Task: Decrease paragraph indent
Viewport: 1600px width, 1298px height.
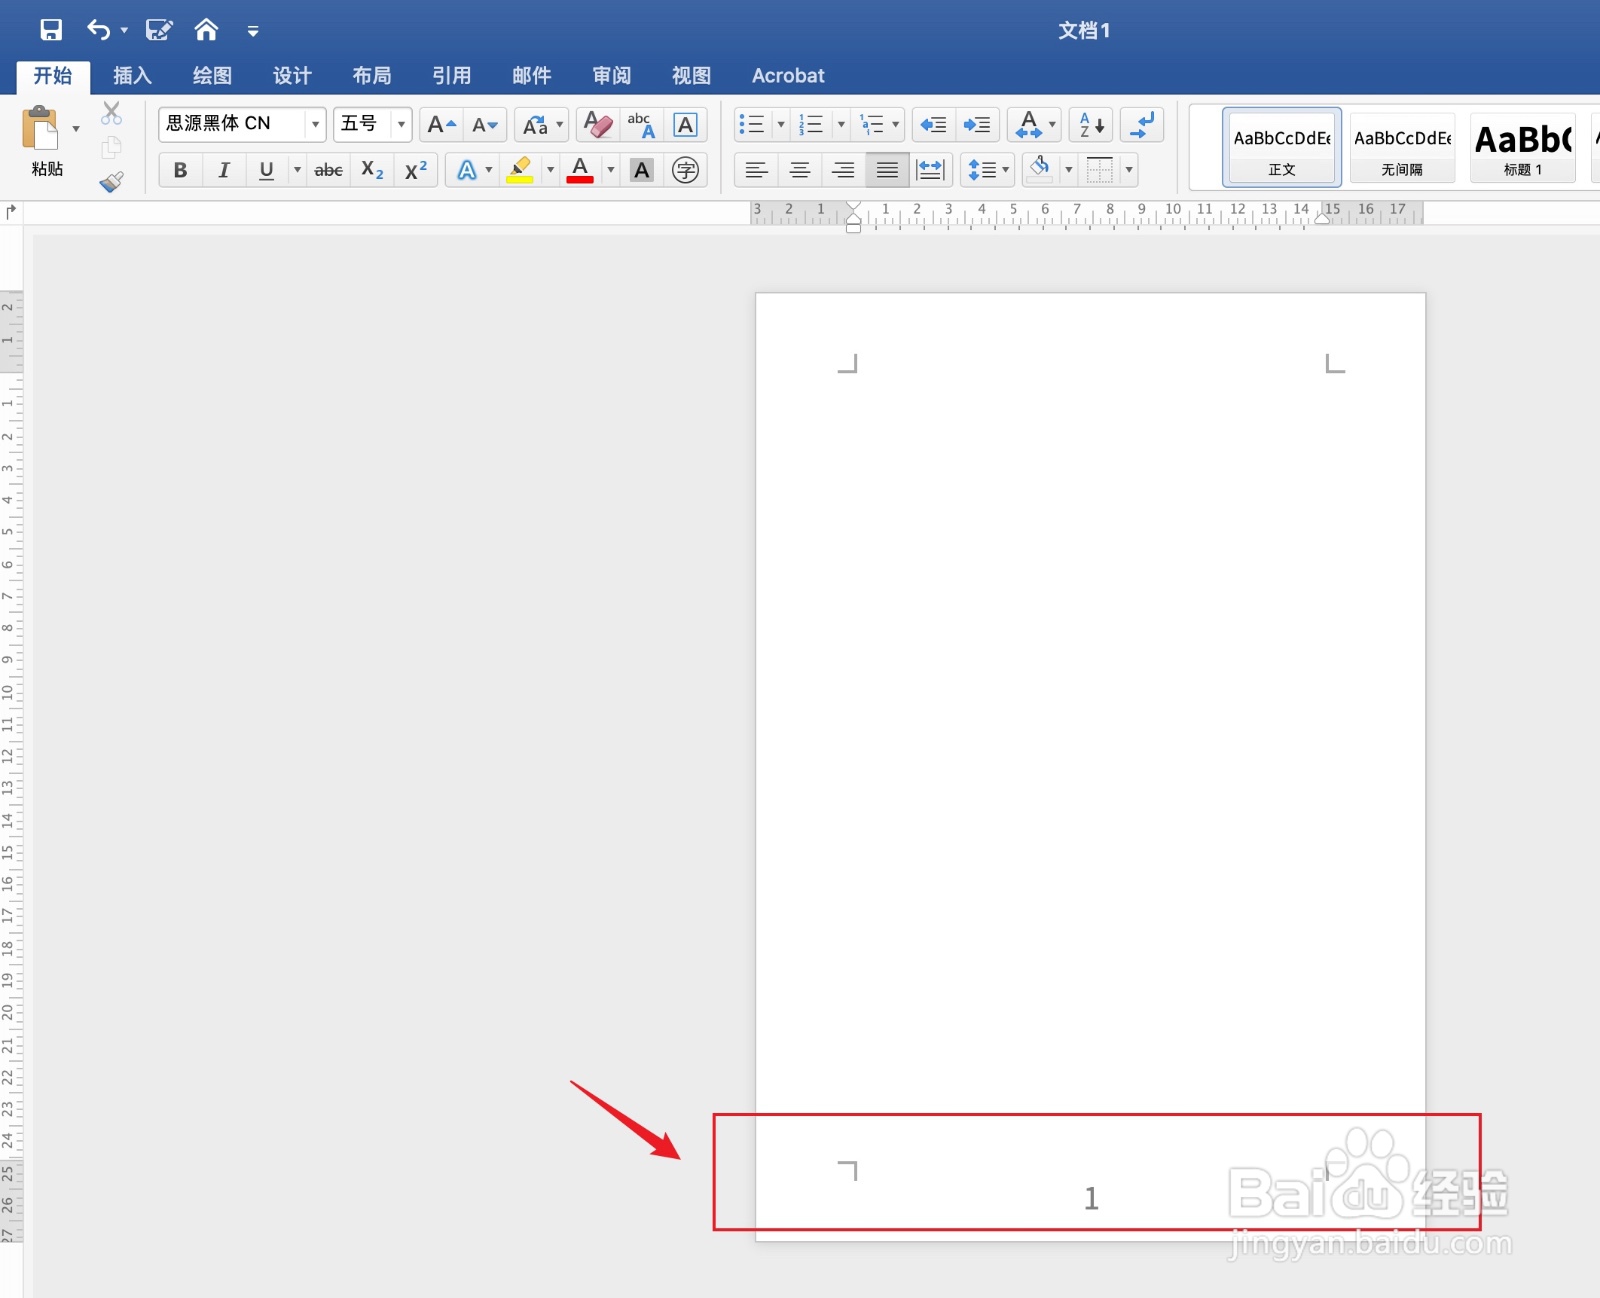Action: tap(933, 125)
